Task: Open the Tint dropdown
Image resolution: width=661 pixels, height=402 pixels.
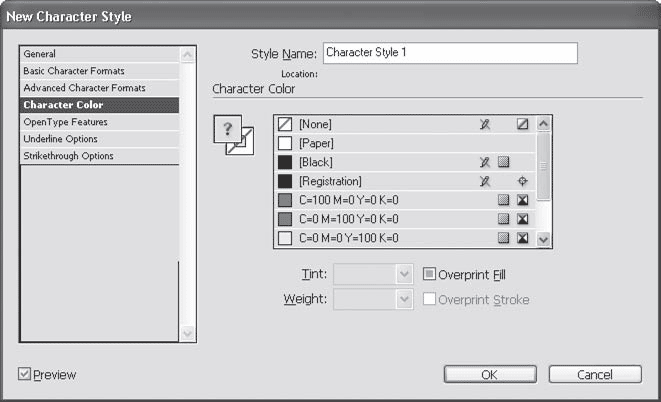Action: coord(404,273)
